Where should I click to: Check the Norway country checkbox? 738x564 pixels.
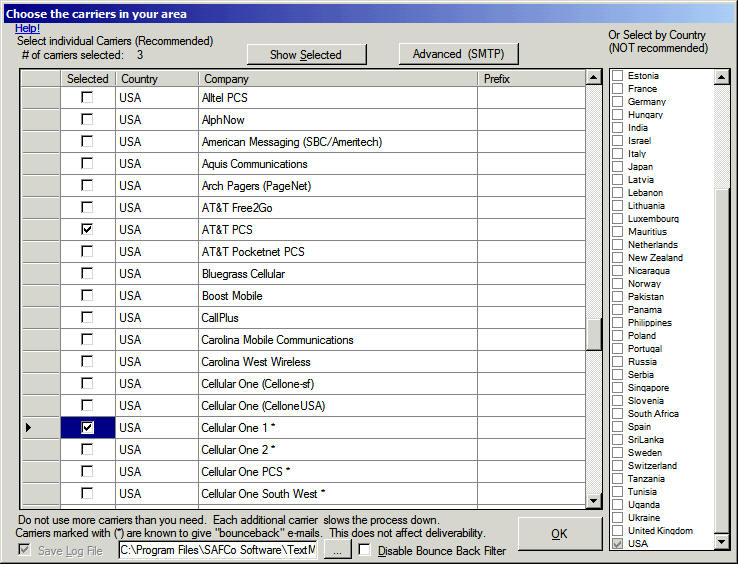click(618, 283)
